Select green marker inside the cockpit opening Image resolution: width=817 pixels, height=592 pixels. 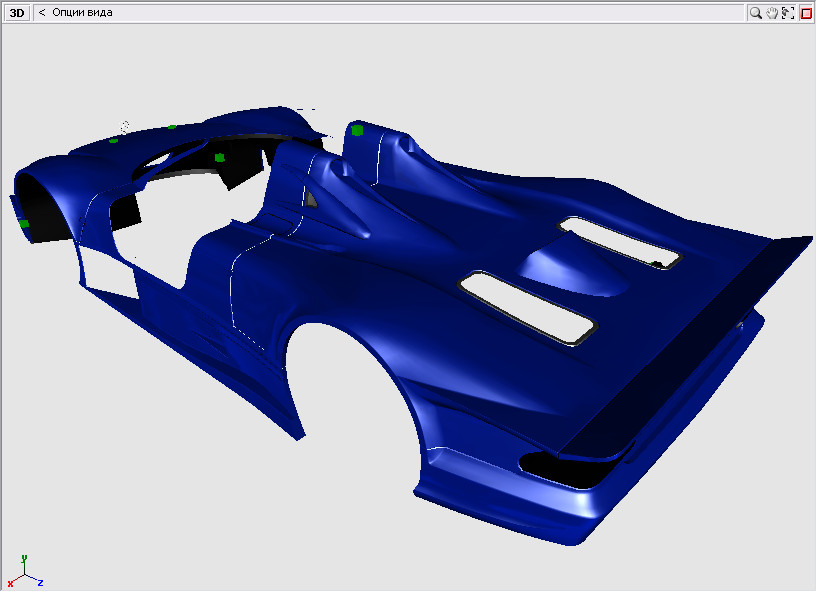click(x=219, y=157)
